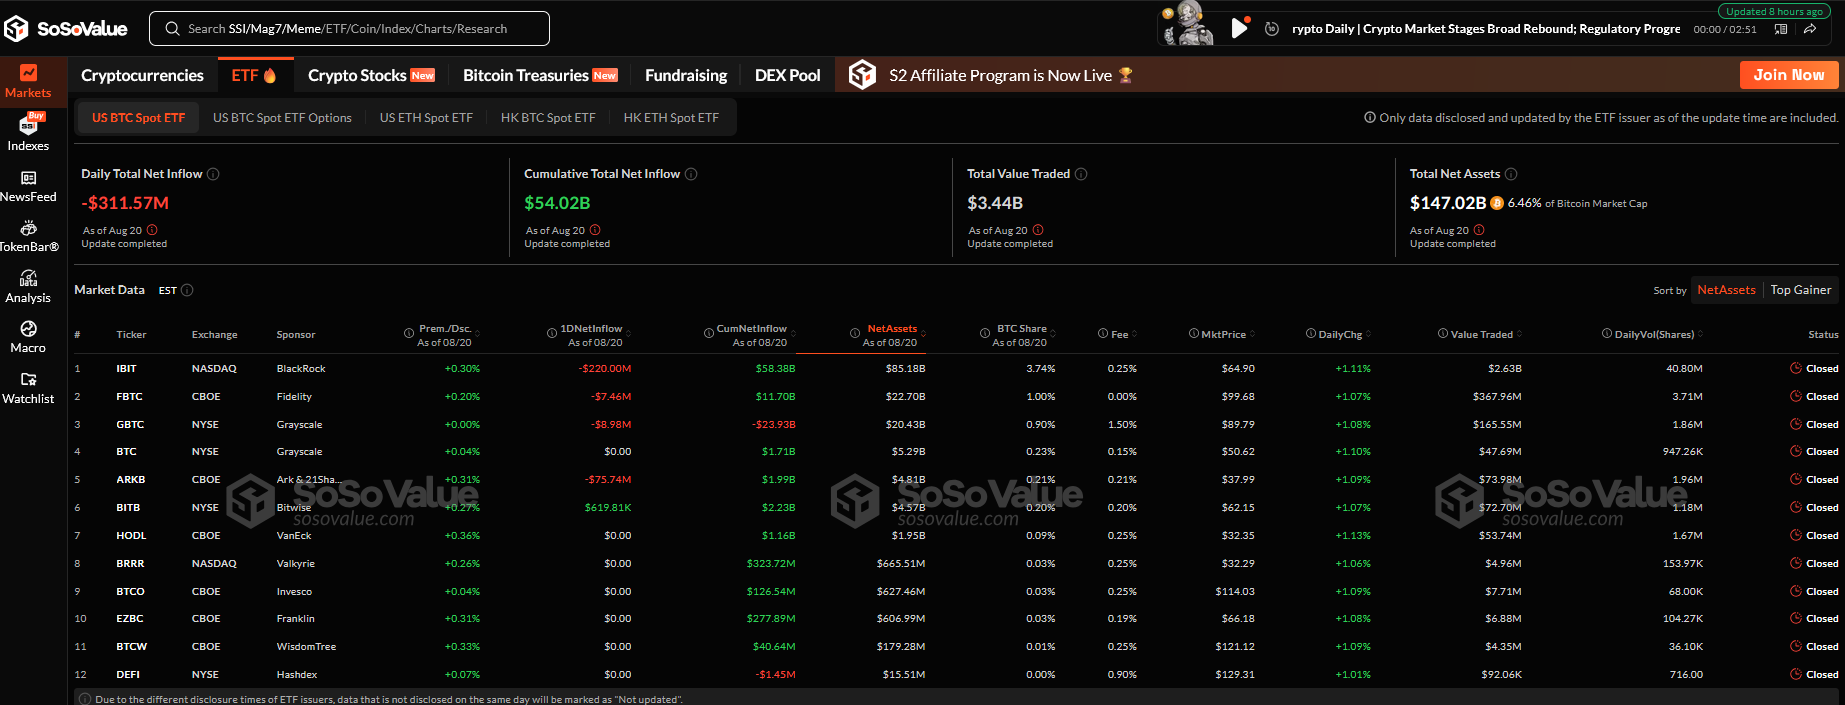Screen dimensions: 1845x705
Task: Open the GBTC ticker row
Action: [956, 425]
